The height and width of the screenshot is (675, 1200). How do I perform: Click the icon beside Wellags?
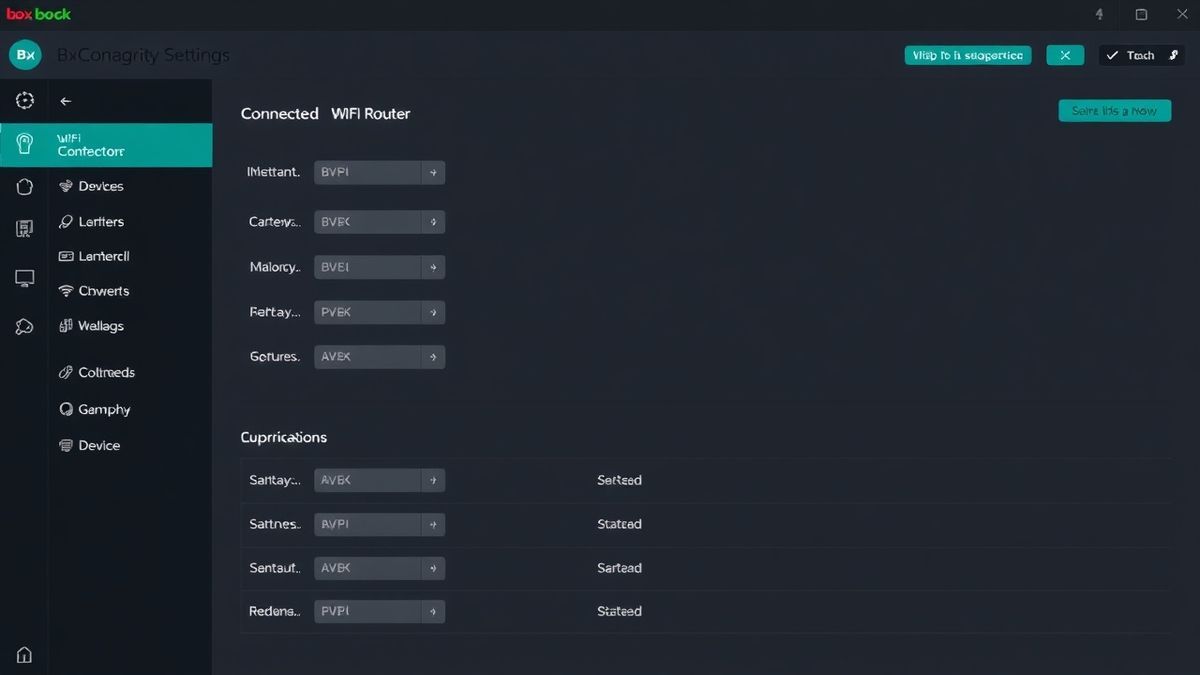(x=67, y=326)
